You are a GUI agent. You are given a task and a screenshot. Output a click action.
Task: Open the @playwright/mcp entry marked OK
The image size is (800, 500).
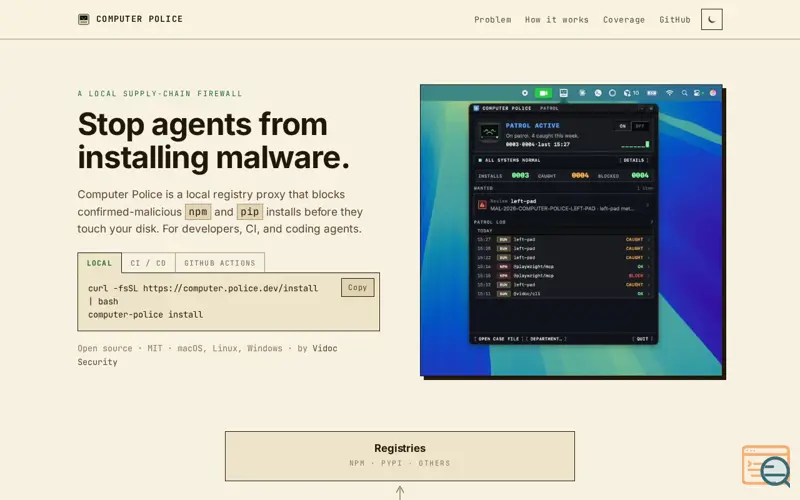(563, 266)
